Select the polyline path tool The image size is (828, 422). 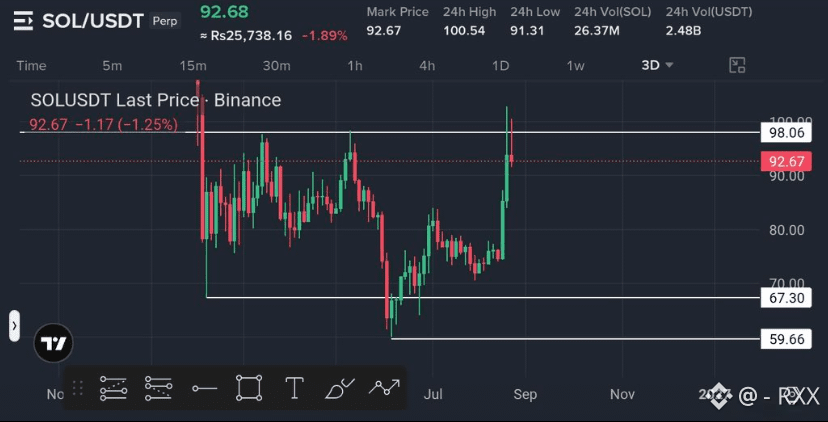tap(384, 388)
